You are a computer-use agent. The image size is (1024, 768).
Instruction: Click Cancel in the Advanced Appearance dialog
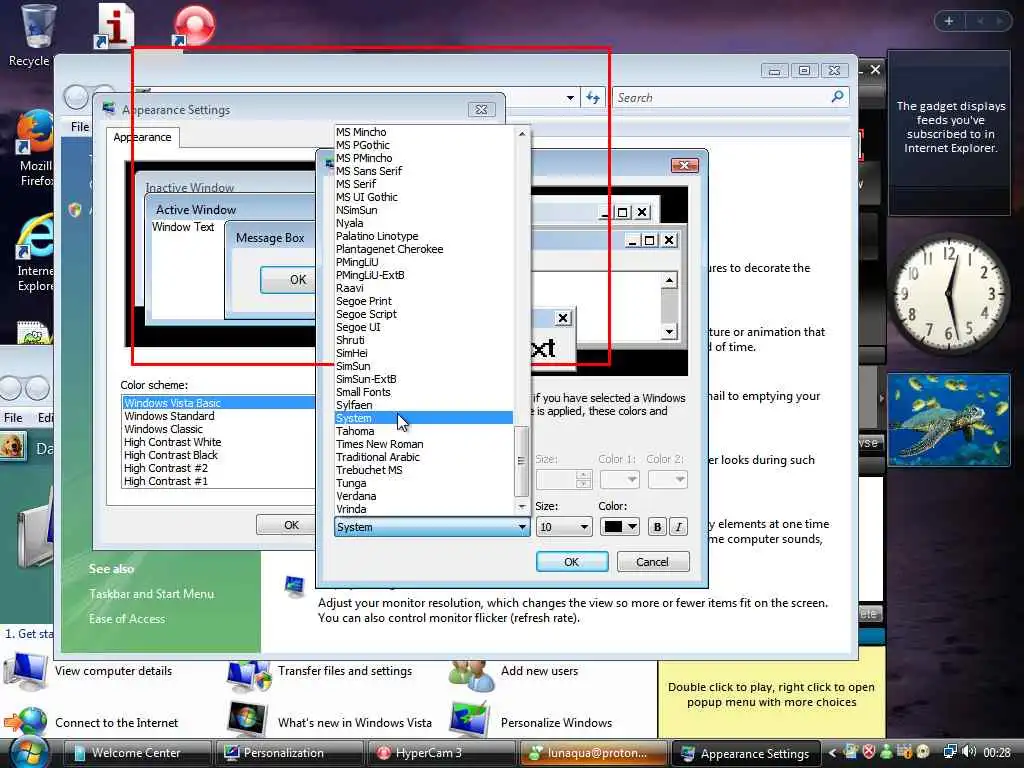[652, 562]
